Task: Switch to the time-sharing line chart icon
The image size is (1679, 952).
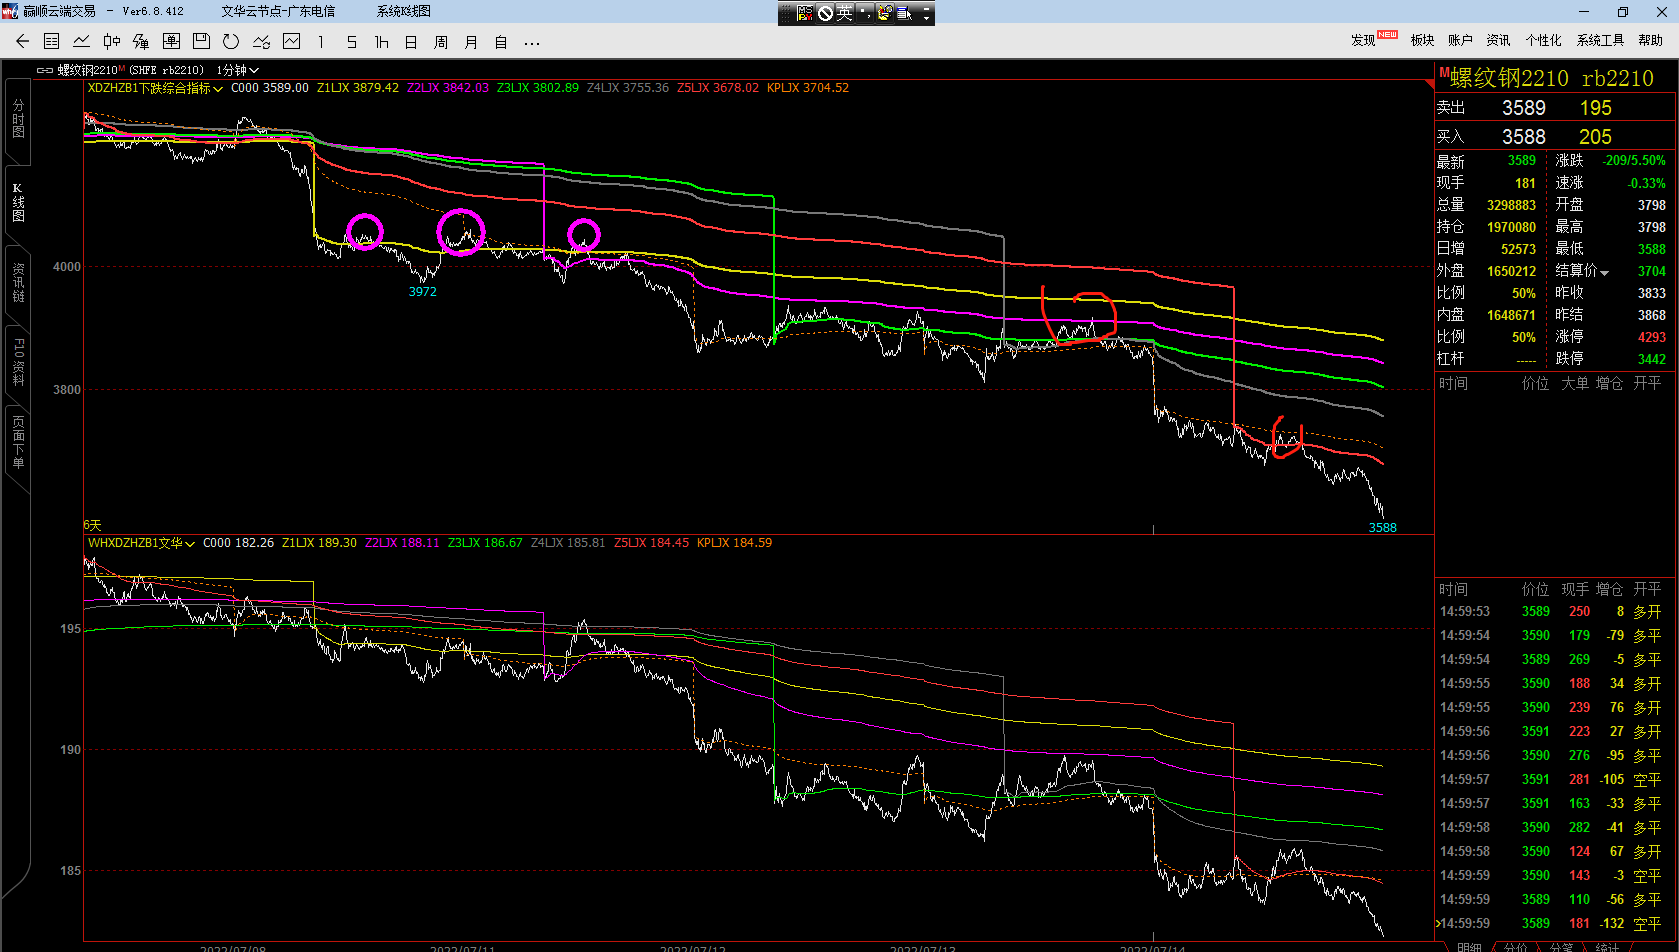Action: 82,41
